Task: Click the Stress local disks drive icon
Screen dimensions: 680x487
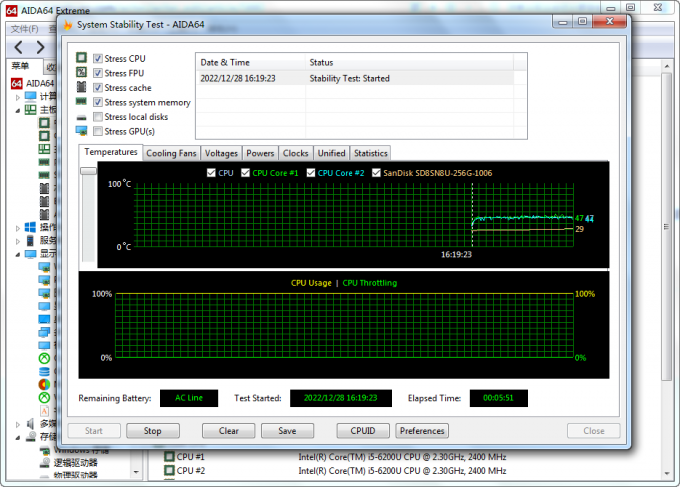Action: pos(82,117)
